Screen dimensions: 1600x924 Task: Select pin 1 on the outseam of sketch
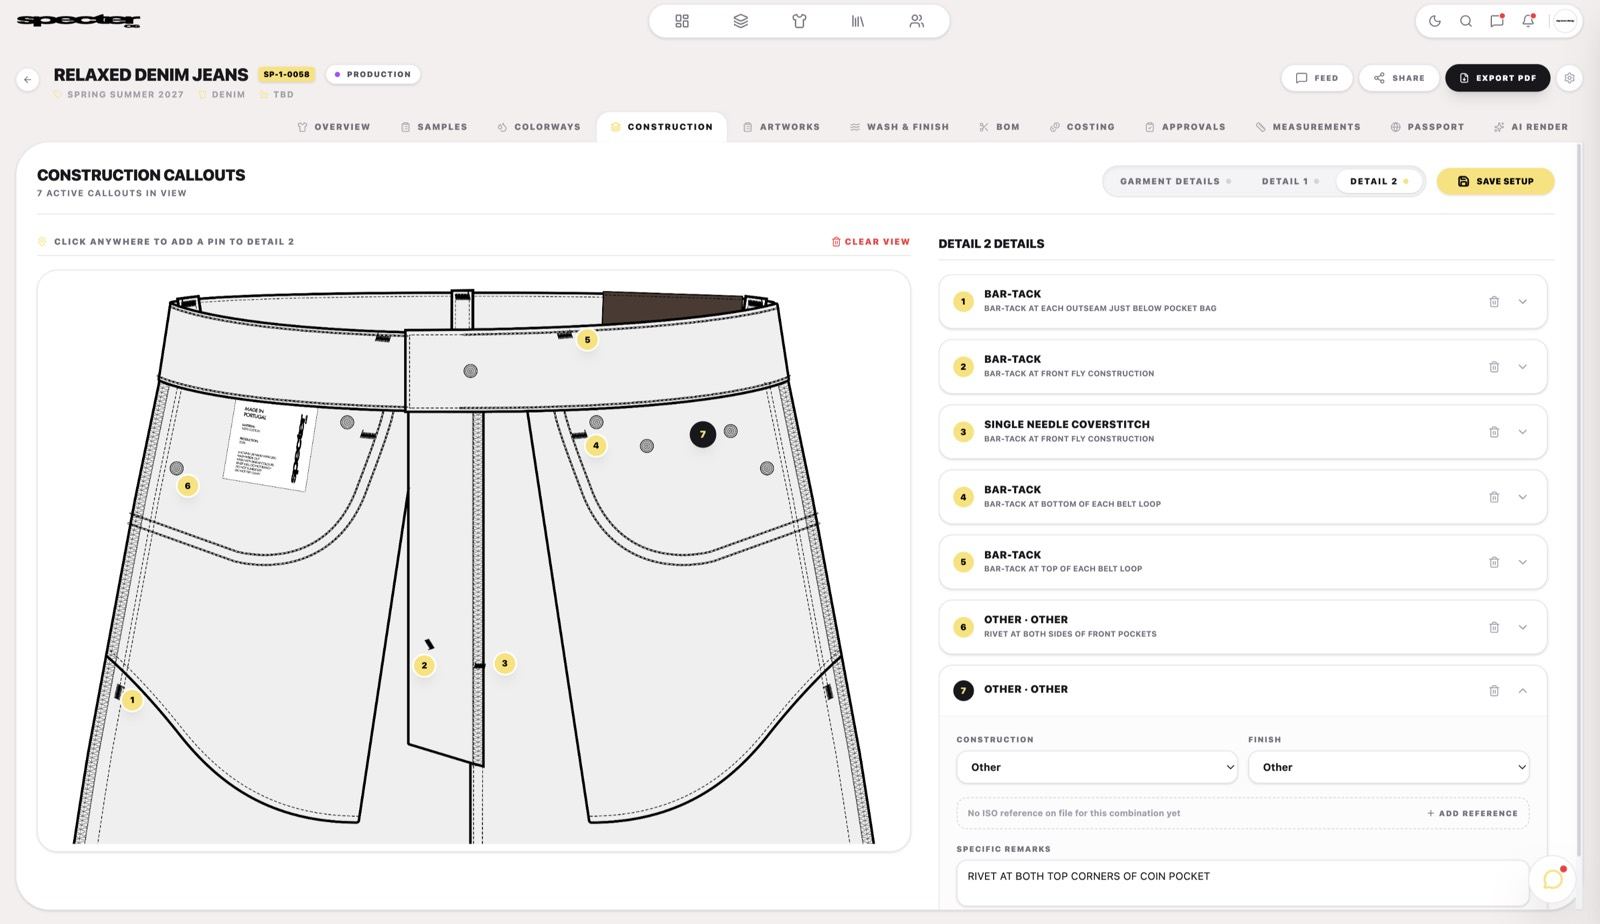(132, 700)
